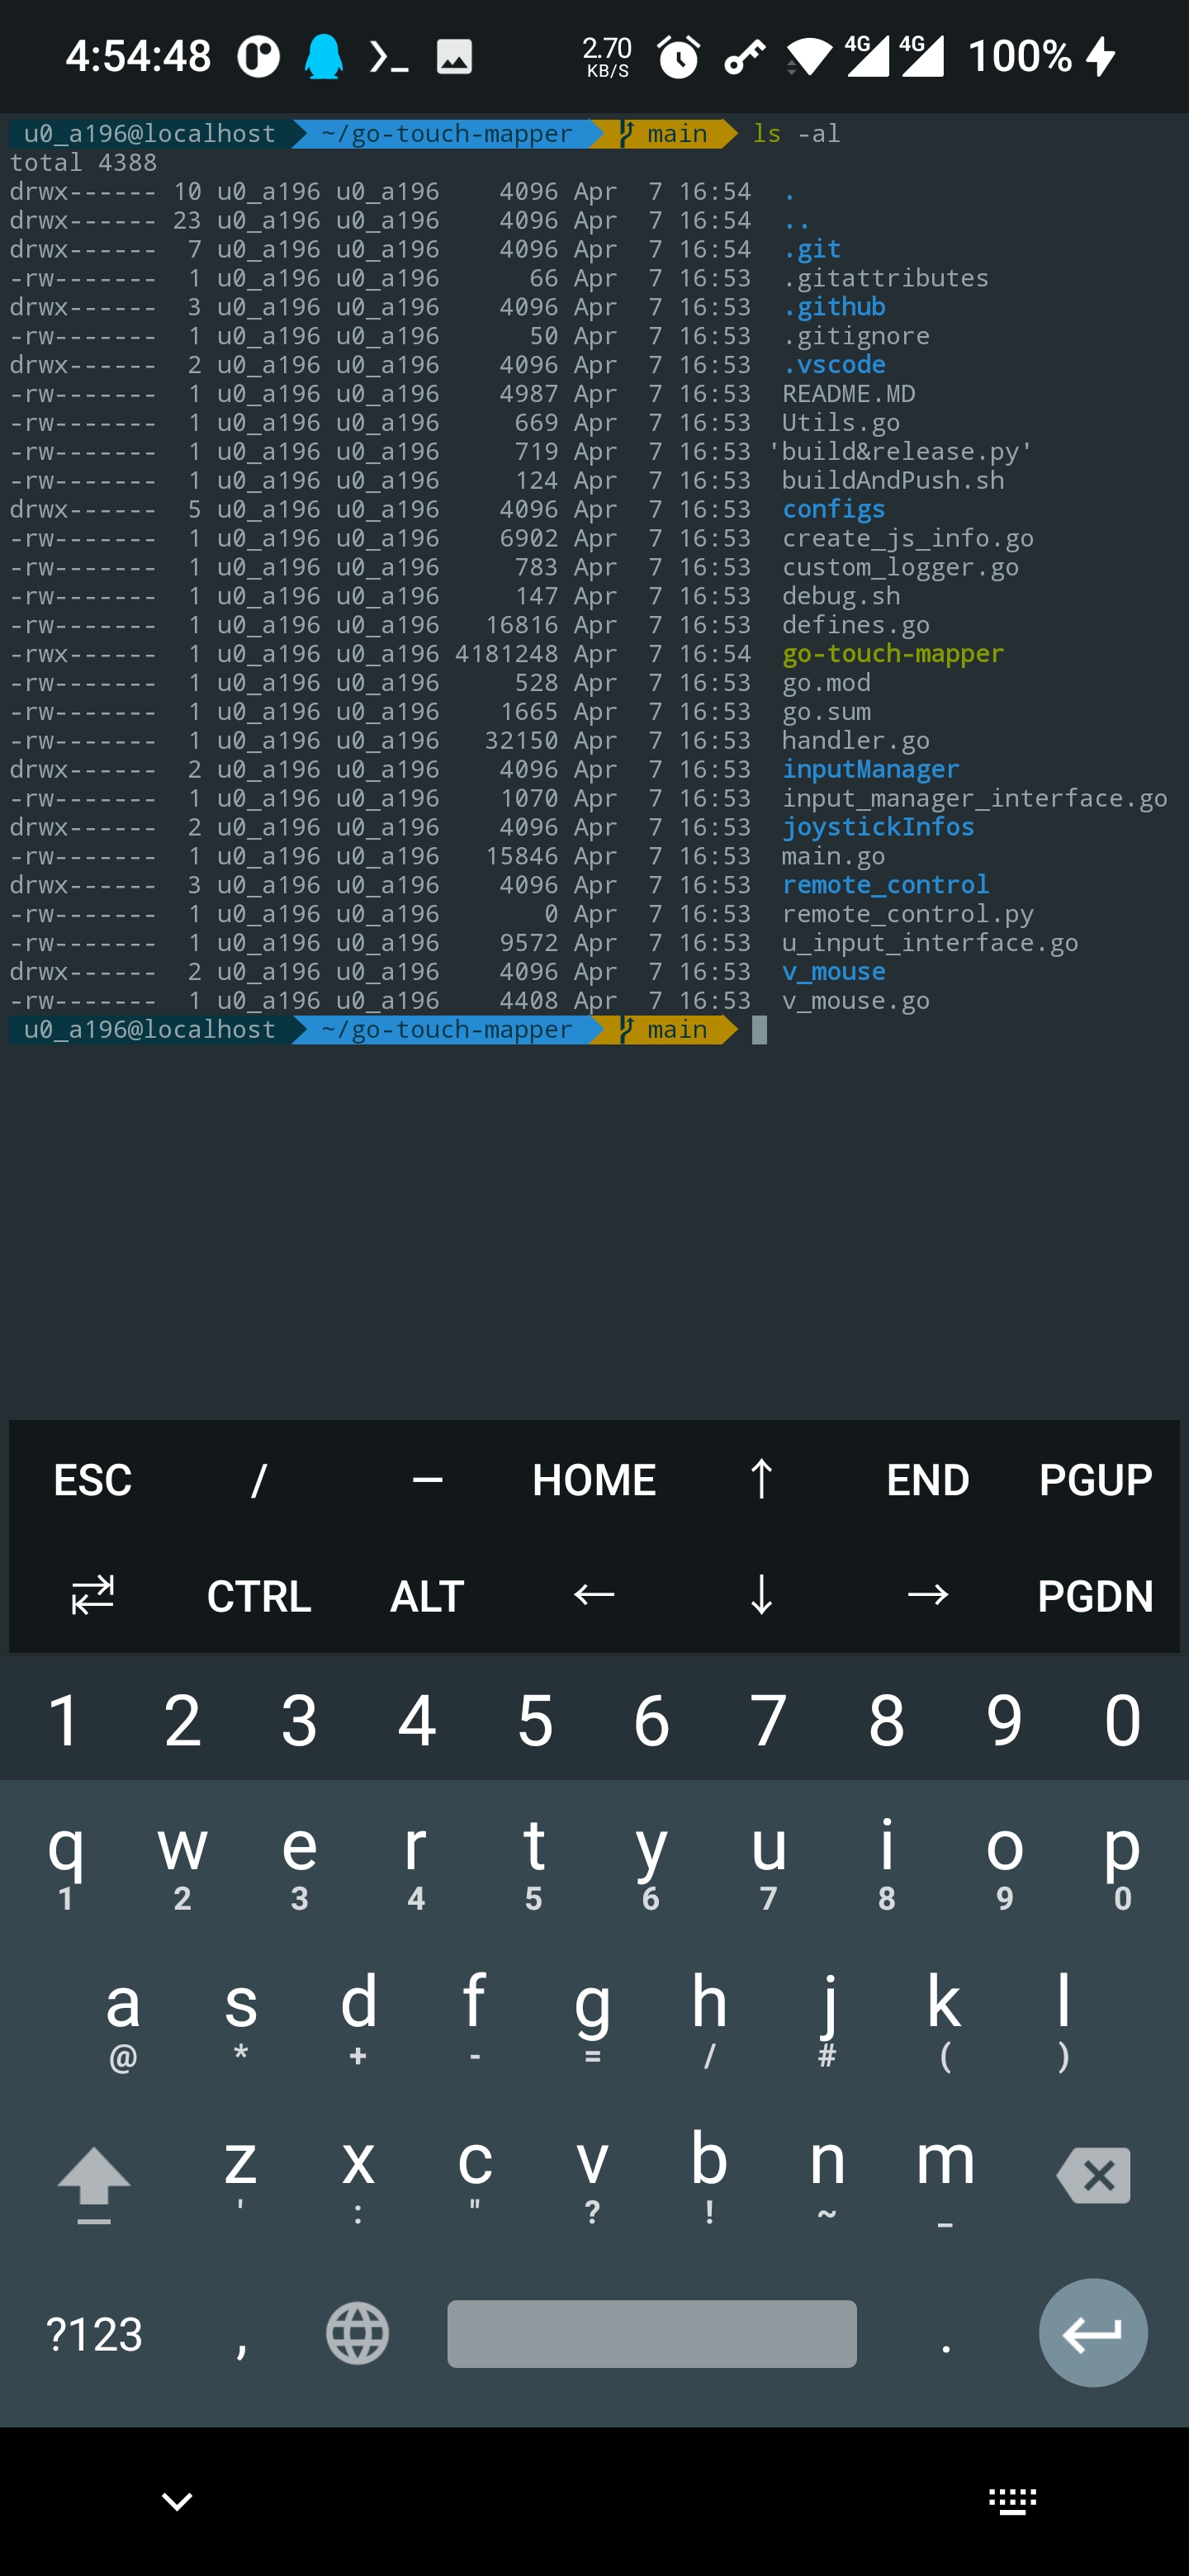Screen dimensions: 1189x2576
Task: Tap the QQ penguin notification icon
Action: 323,56
